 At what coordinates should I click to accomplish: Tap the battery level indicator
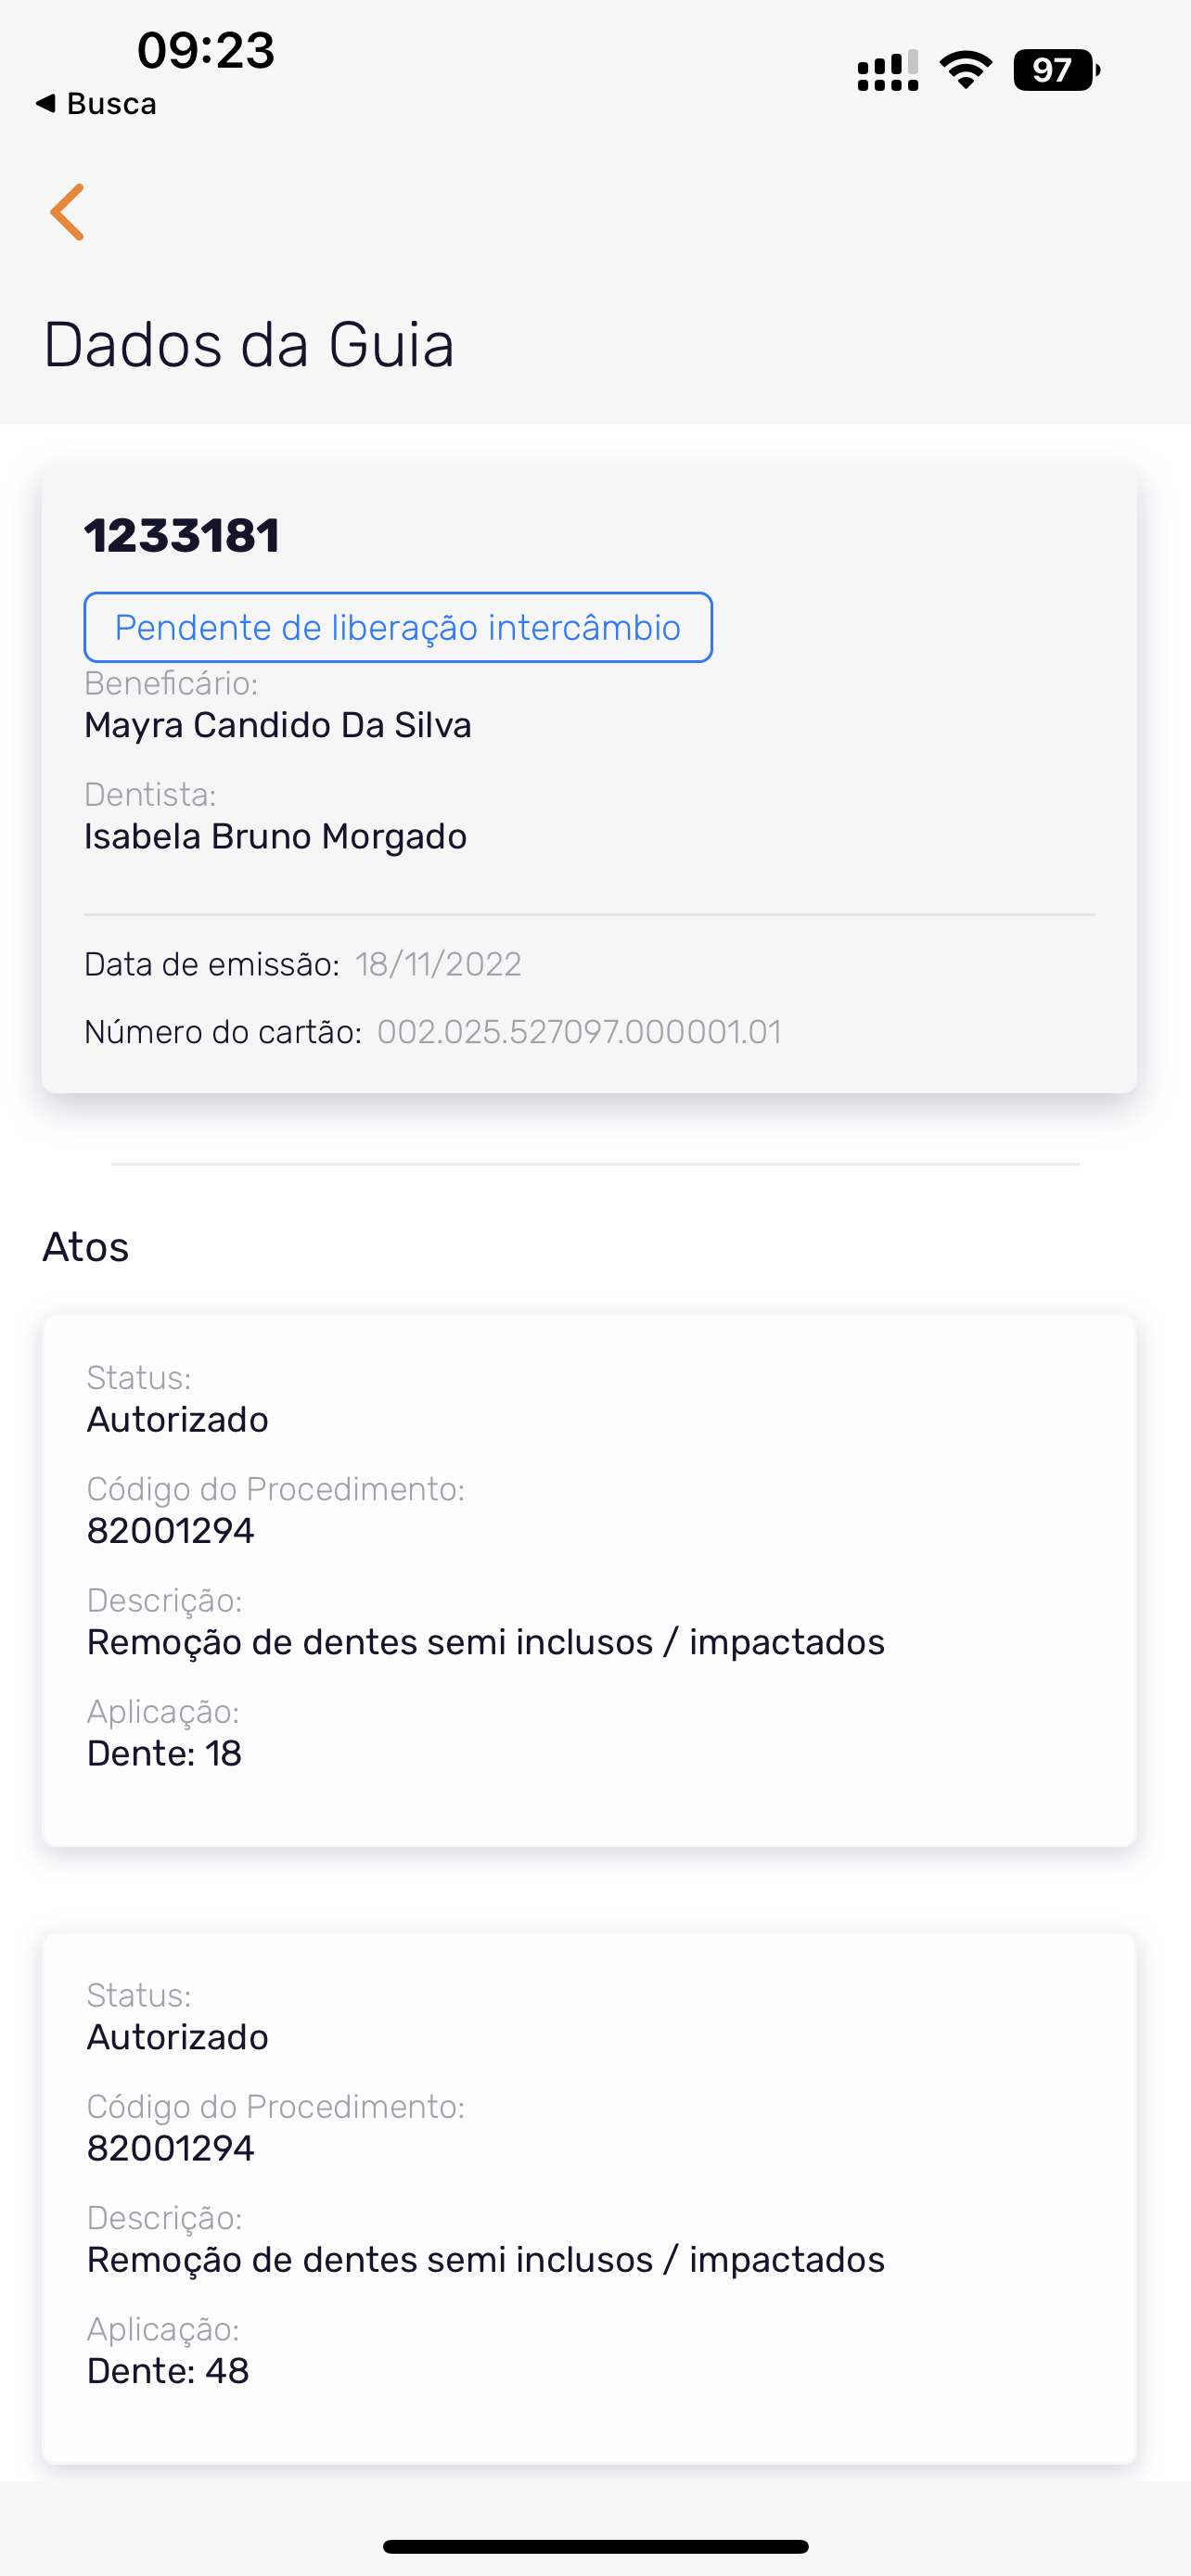tap(1056, 70)
